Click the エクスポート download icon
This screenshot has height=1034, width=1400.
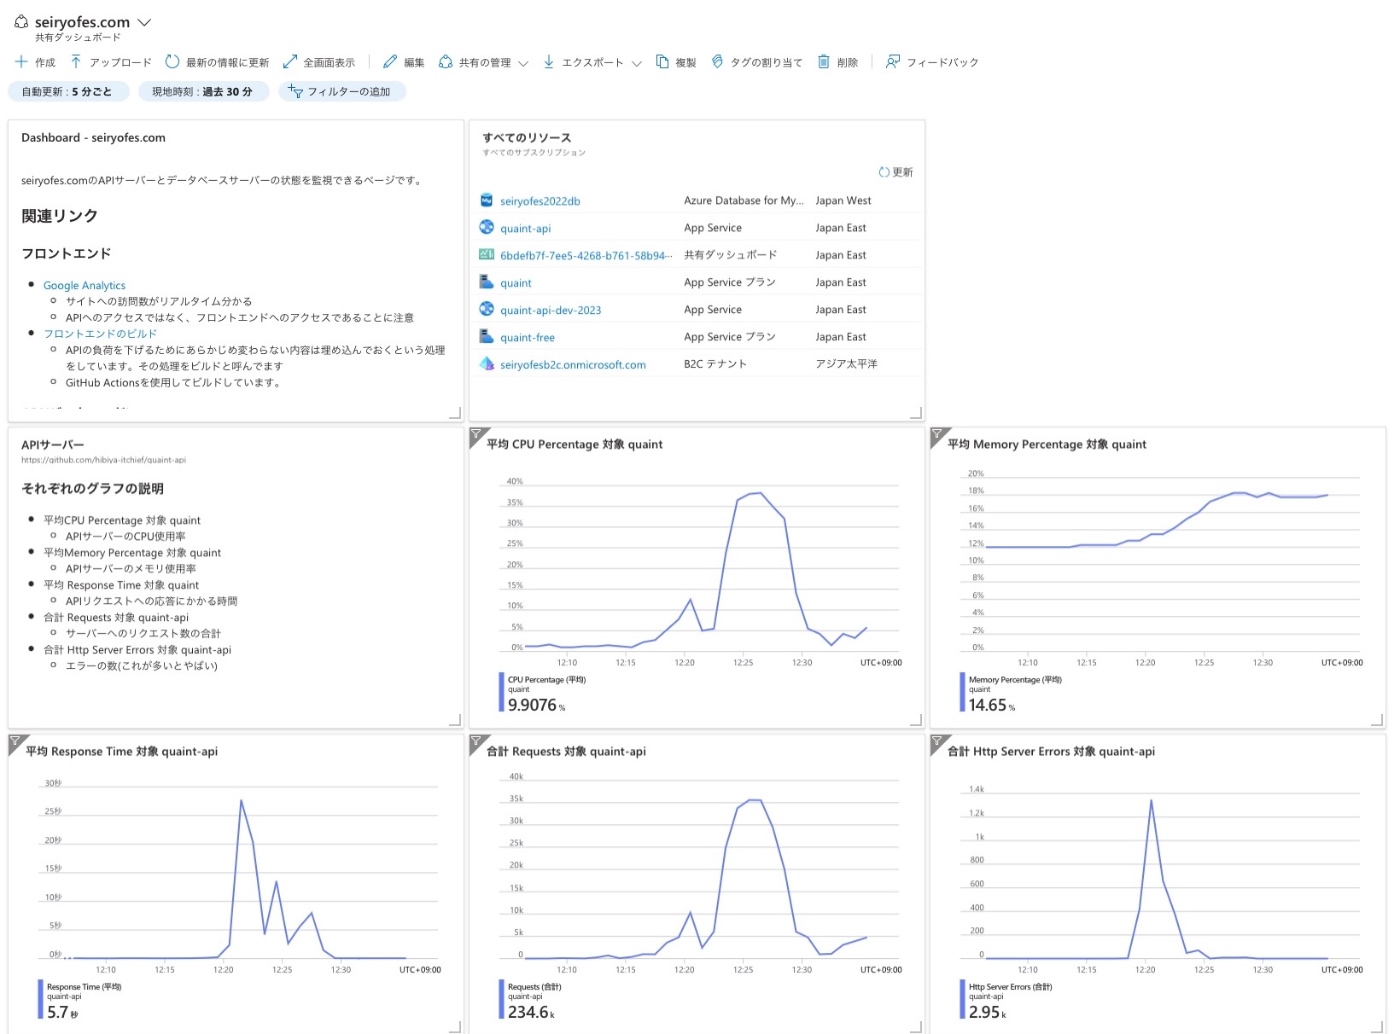549,62
